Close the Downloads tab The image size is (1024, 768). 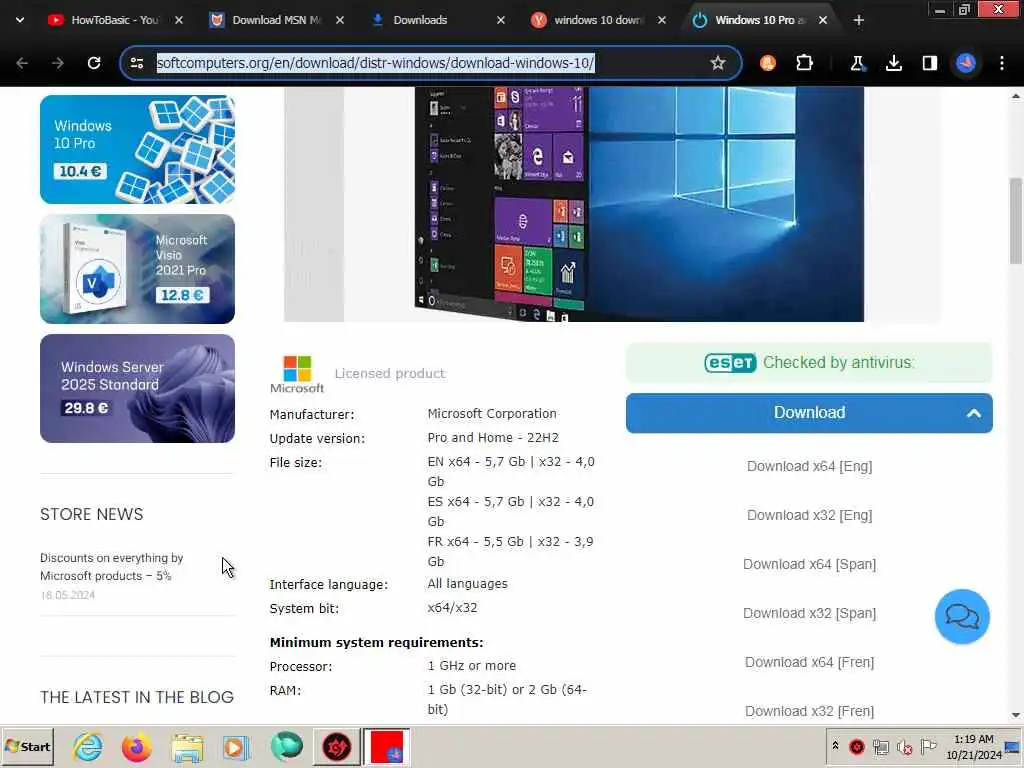click(501, 20)
